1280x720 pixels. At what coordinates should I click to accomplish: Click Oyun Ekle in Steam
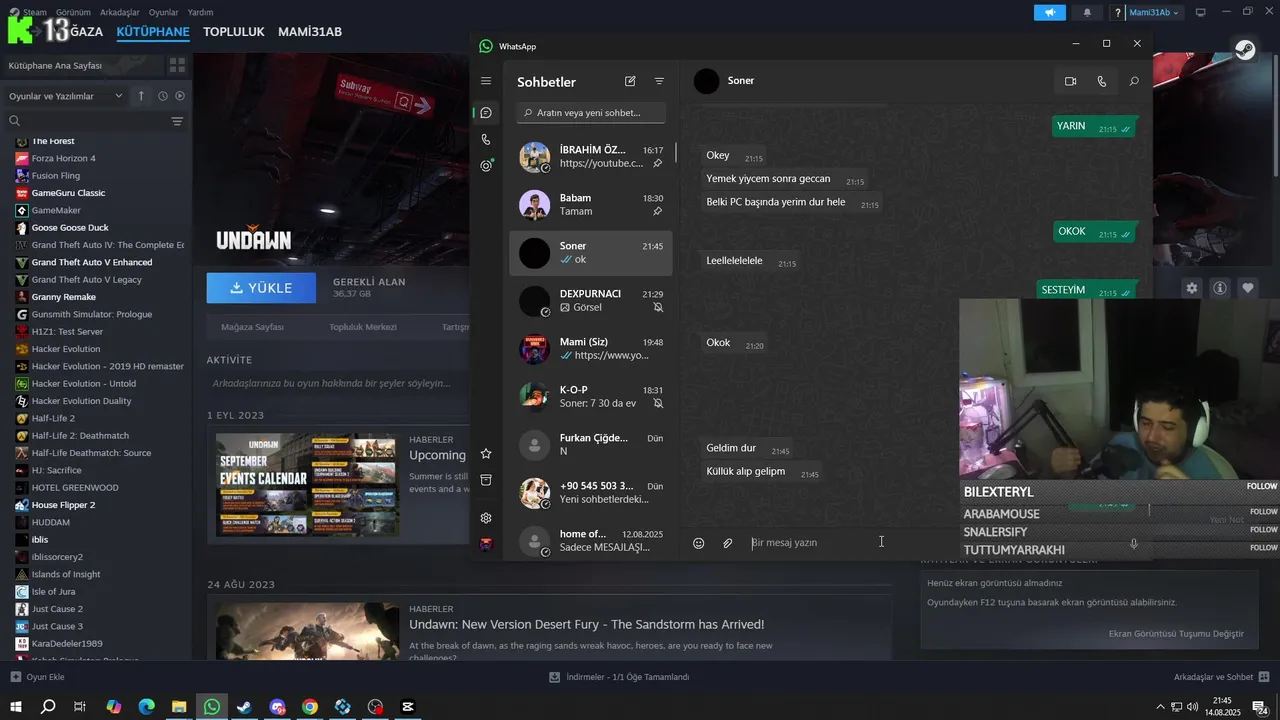(x=38, y=677)
